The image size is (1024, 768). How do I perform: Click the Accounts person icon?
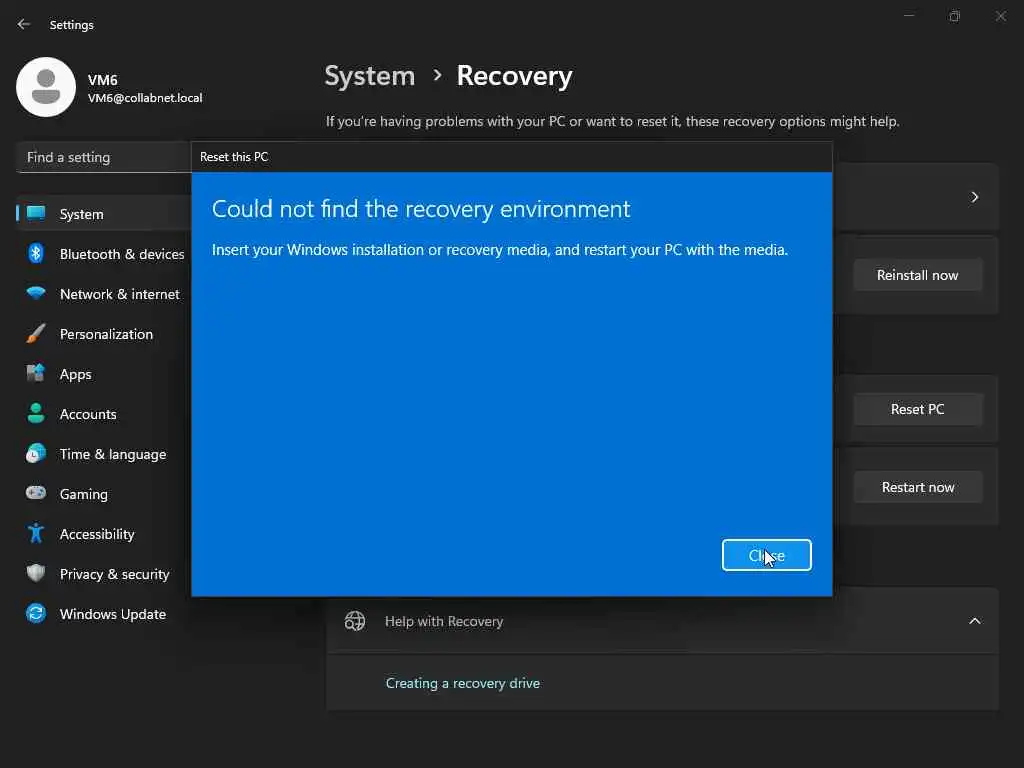[36, 413]
